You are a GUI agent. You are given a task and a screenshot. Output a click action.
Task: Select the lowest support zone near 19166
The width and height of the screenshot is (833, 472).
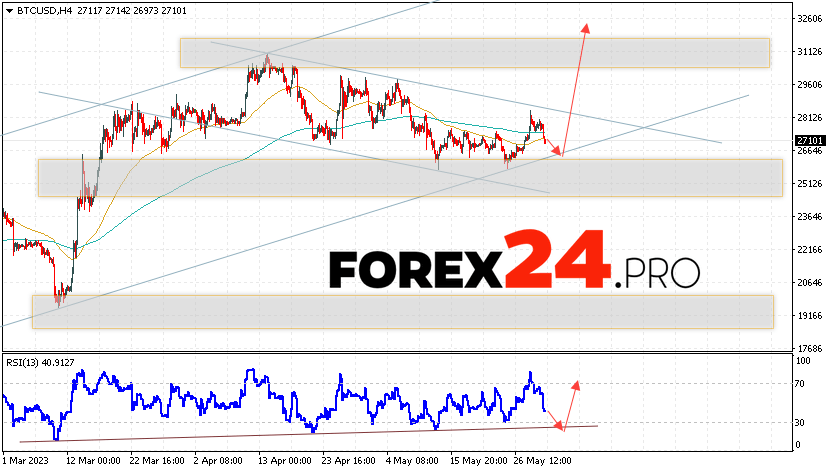click(x=402, y=311)
